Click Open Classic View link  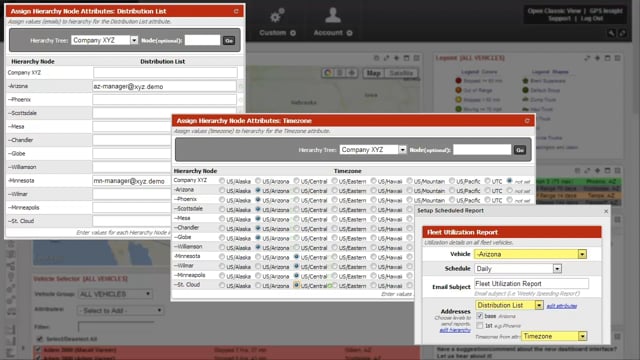coord(554,11)
